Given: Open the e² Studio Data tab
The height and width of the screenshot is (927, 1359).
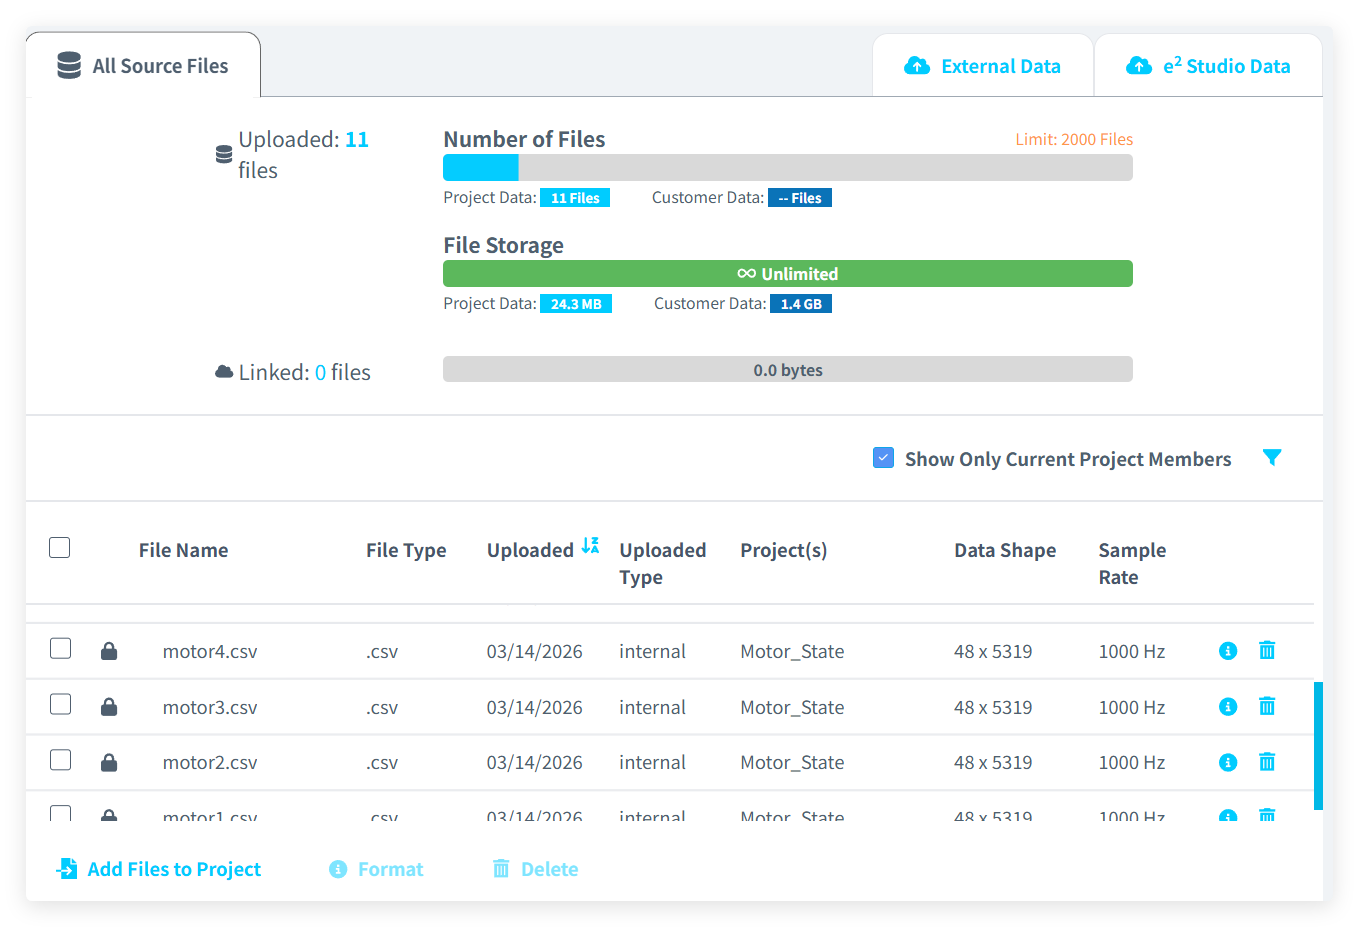Looking at the screenshot, I should (x=1208, y=66).
